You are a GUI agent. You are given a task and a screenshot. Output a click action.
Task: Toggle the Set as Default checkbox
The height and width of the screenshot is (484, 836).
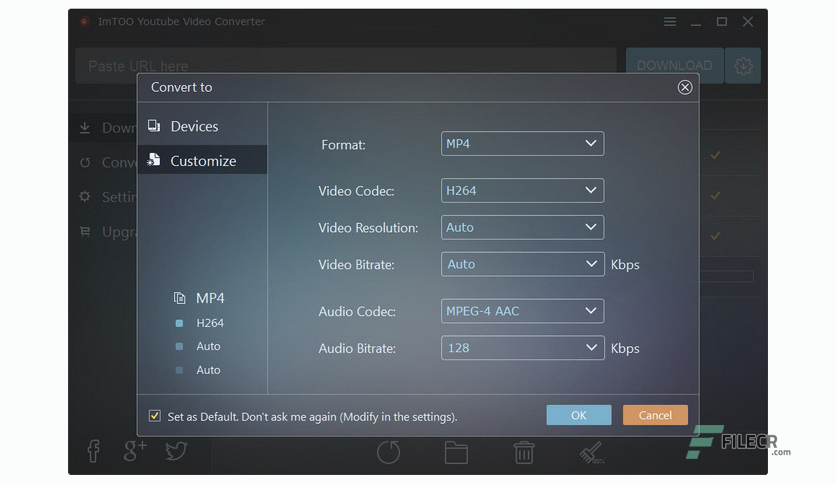coord(155,416)
